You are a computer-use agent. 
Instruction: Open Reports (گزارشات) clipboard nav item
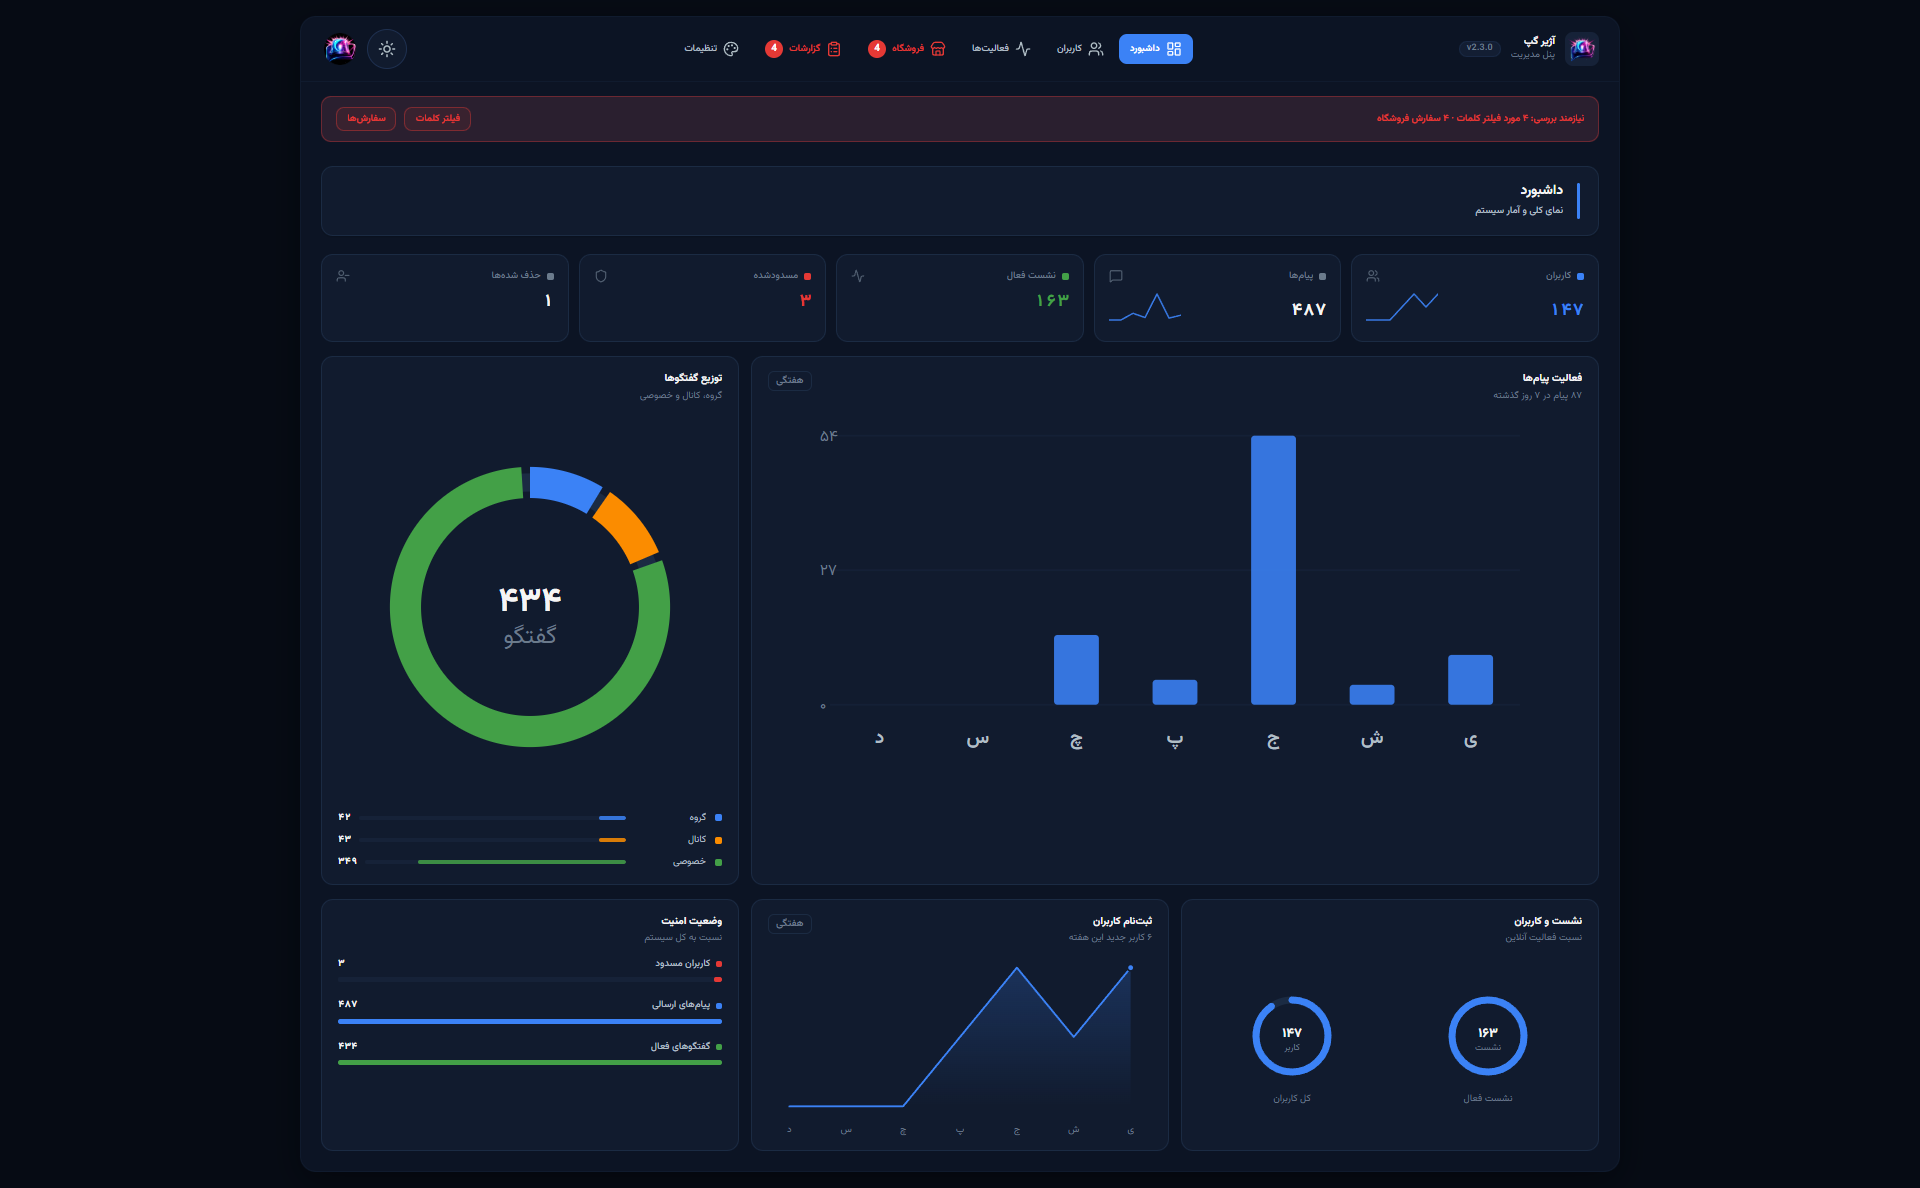click(803, 49)
